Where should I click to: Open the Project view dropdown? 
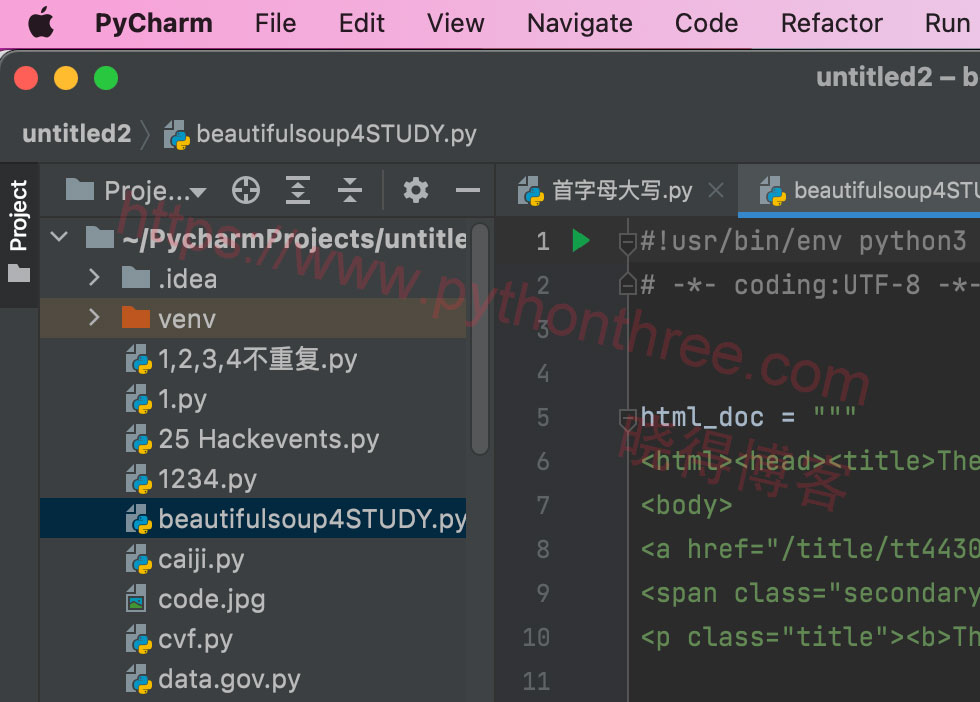pyautogui.click(x=136, y=191)
